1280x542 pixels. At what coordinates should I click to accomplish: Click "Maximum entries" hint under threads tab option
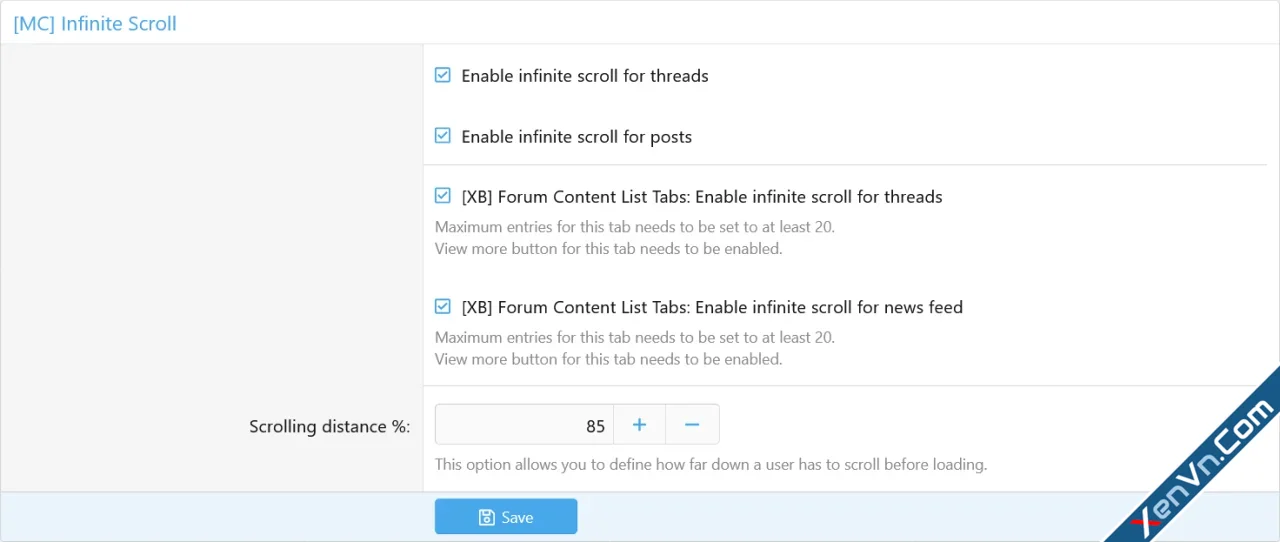pos(635,227)
